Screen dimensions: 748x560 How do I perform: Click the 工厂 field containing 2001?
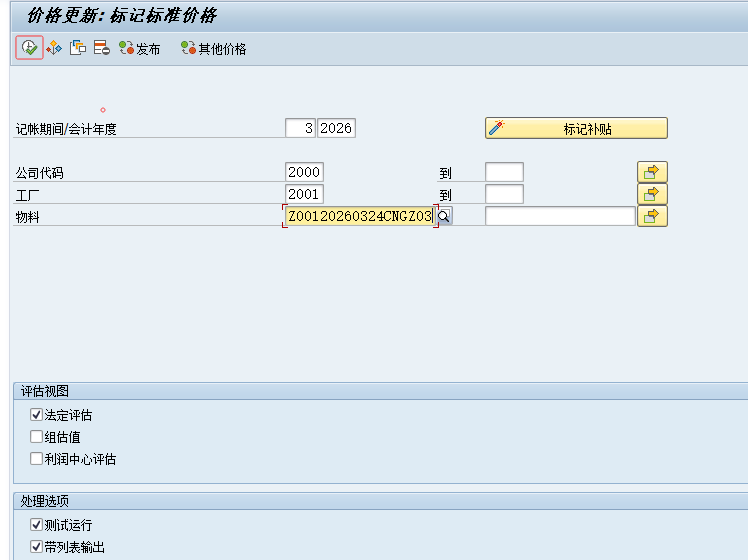pyautogui.click(x=304, y=194)
